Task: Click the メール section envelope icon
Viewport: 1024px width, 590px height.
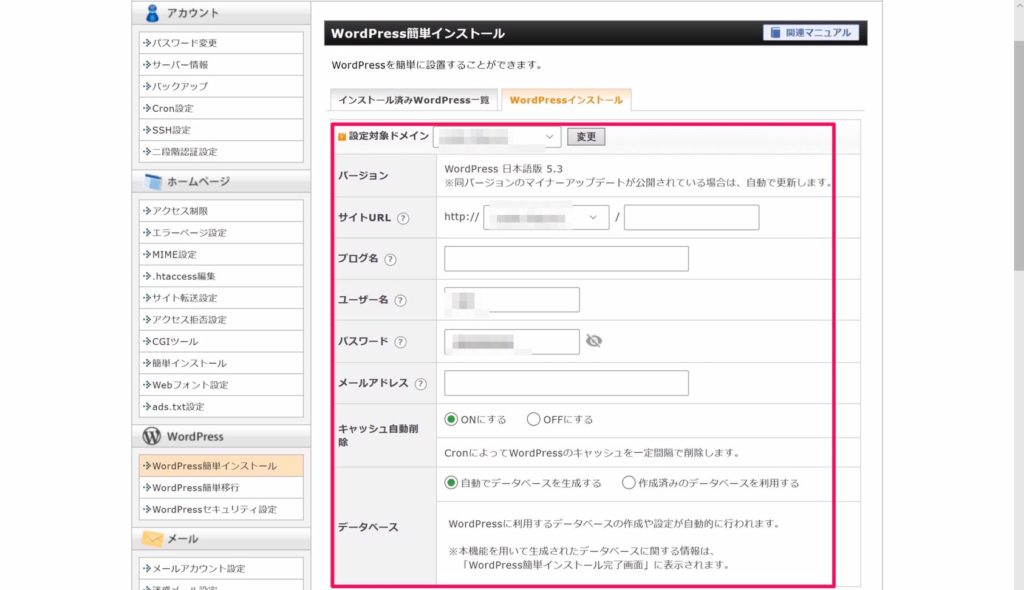Action: coord(152,538)
